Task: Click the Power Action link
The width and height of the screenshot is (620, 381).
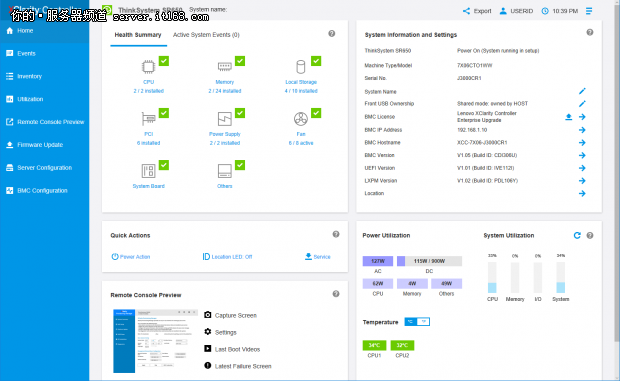Action: coord(130,257)
